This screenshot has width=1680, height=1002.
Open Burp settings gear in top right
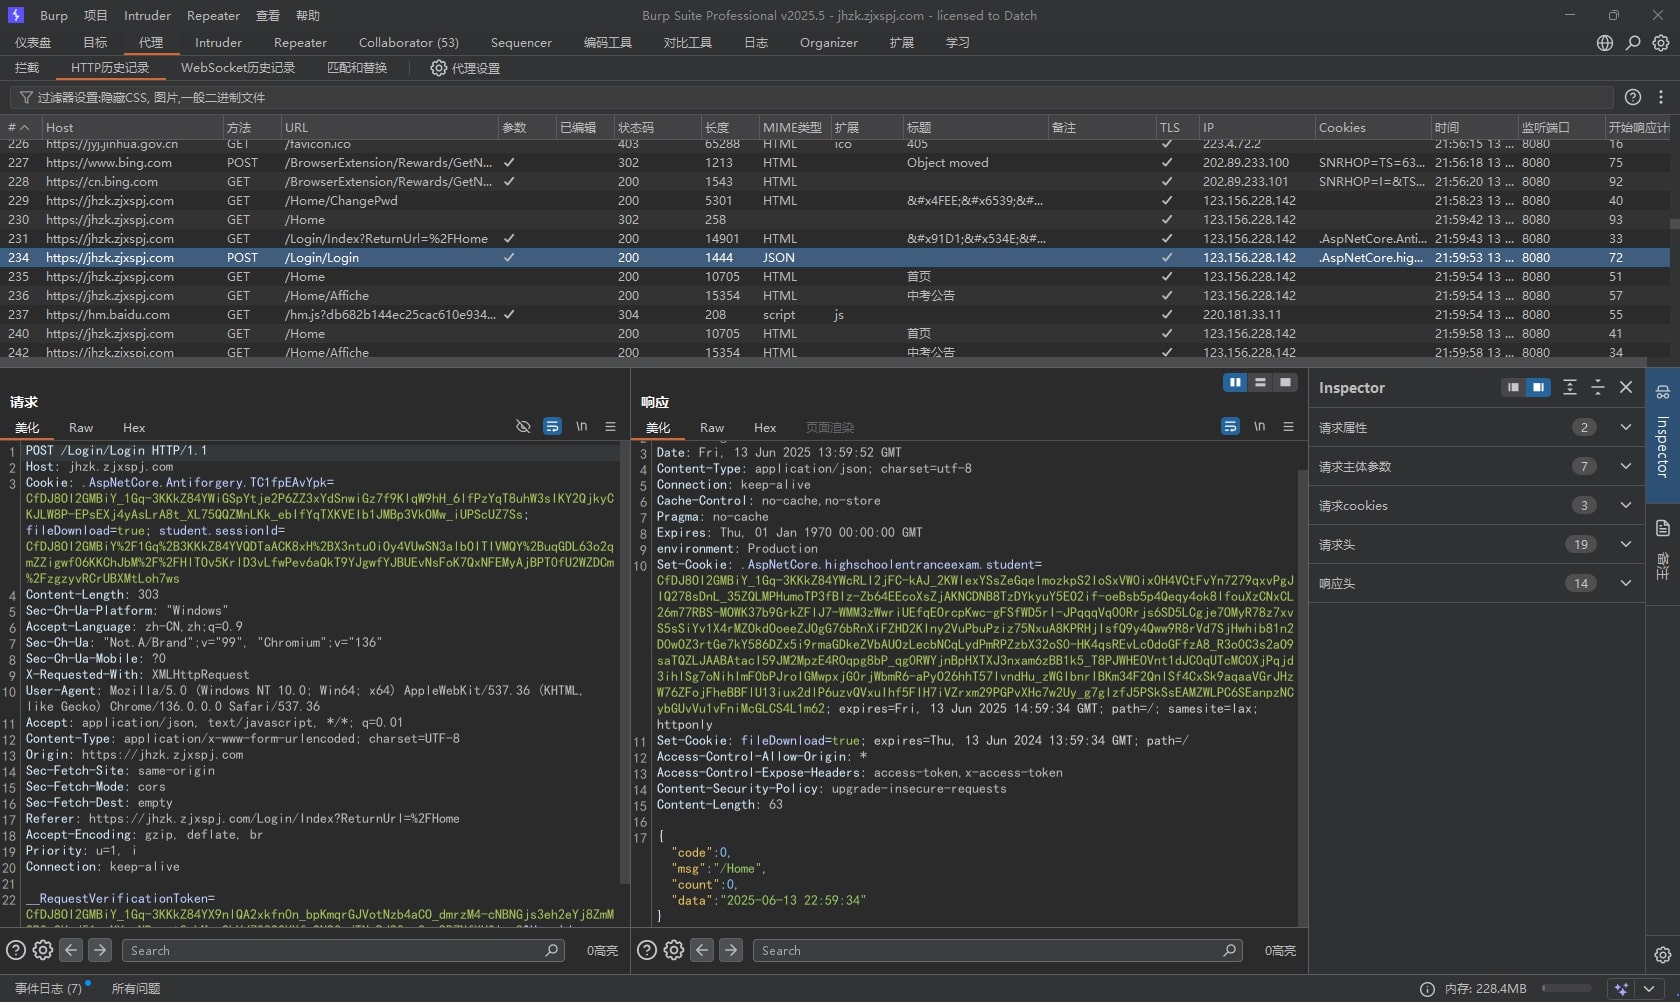(x=1661, y=43)
